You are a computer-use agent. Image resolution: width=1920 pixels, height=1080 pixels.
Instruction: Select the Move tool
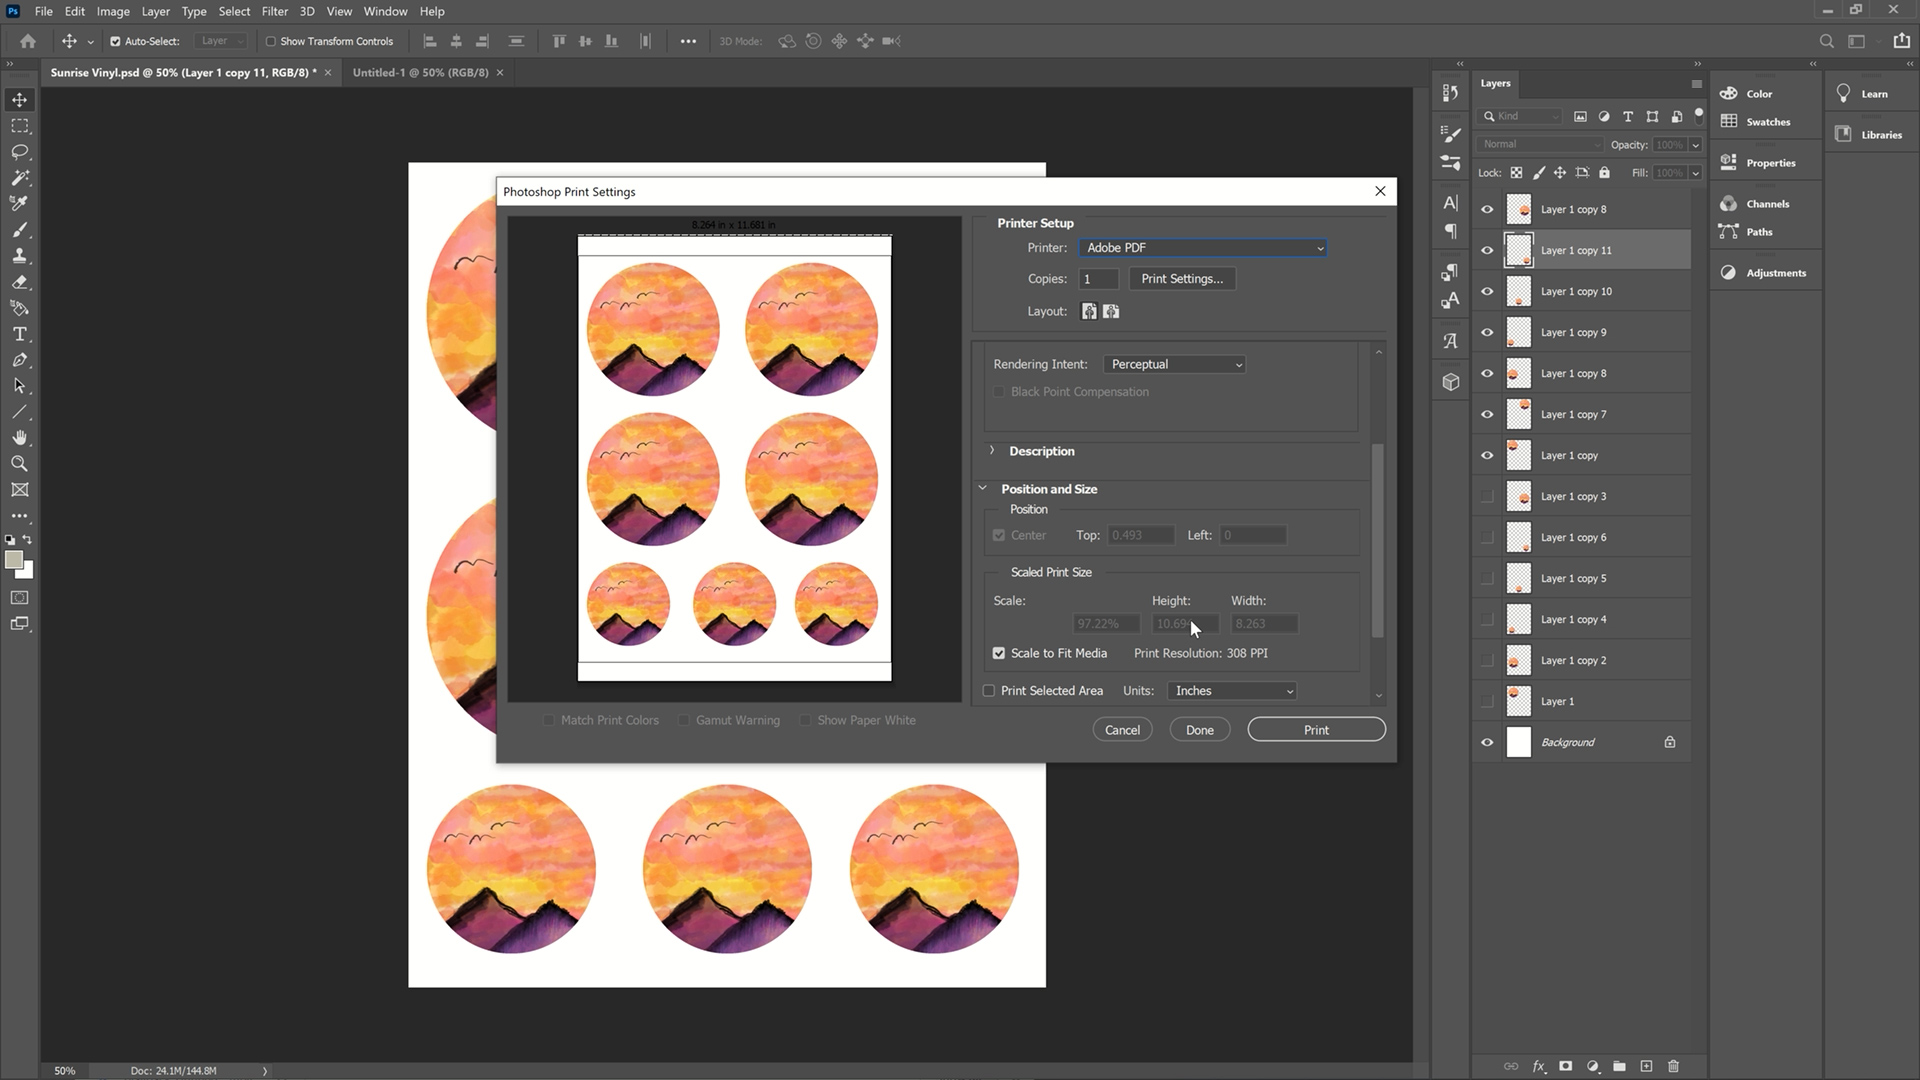(20, 99)
